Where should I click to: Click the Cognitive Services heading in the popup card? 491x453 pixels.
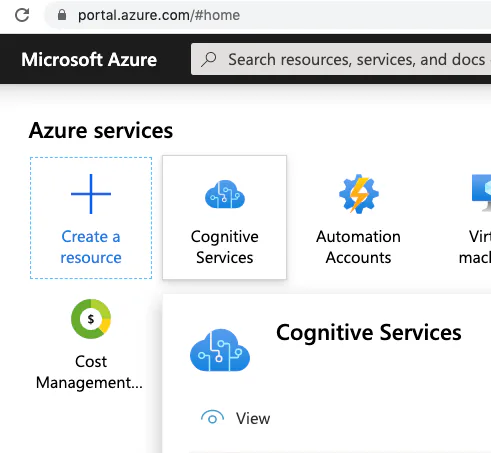click(369, 333)
